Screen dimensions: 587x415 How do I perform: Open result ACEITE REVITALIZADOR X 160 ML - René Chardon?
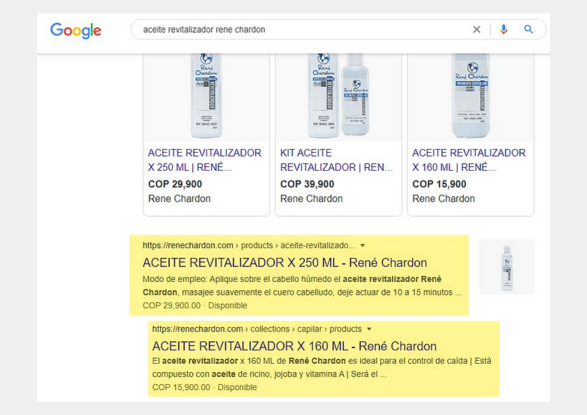[294, 346]
